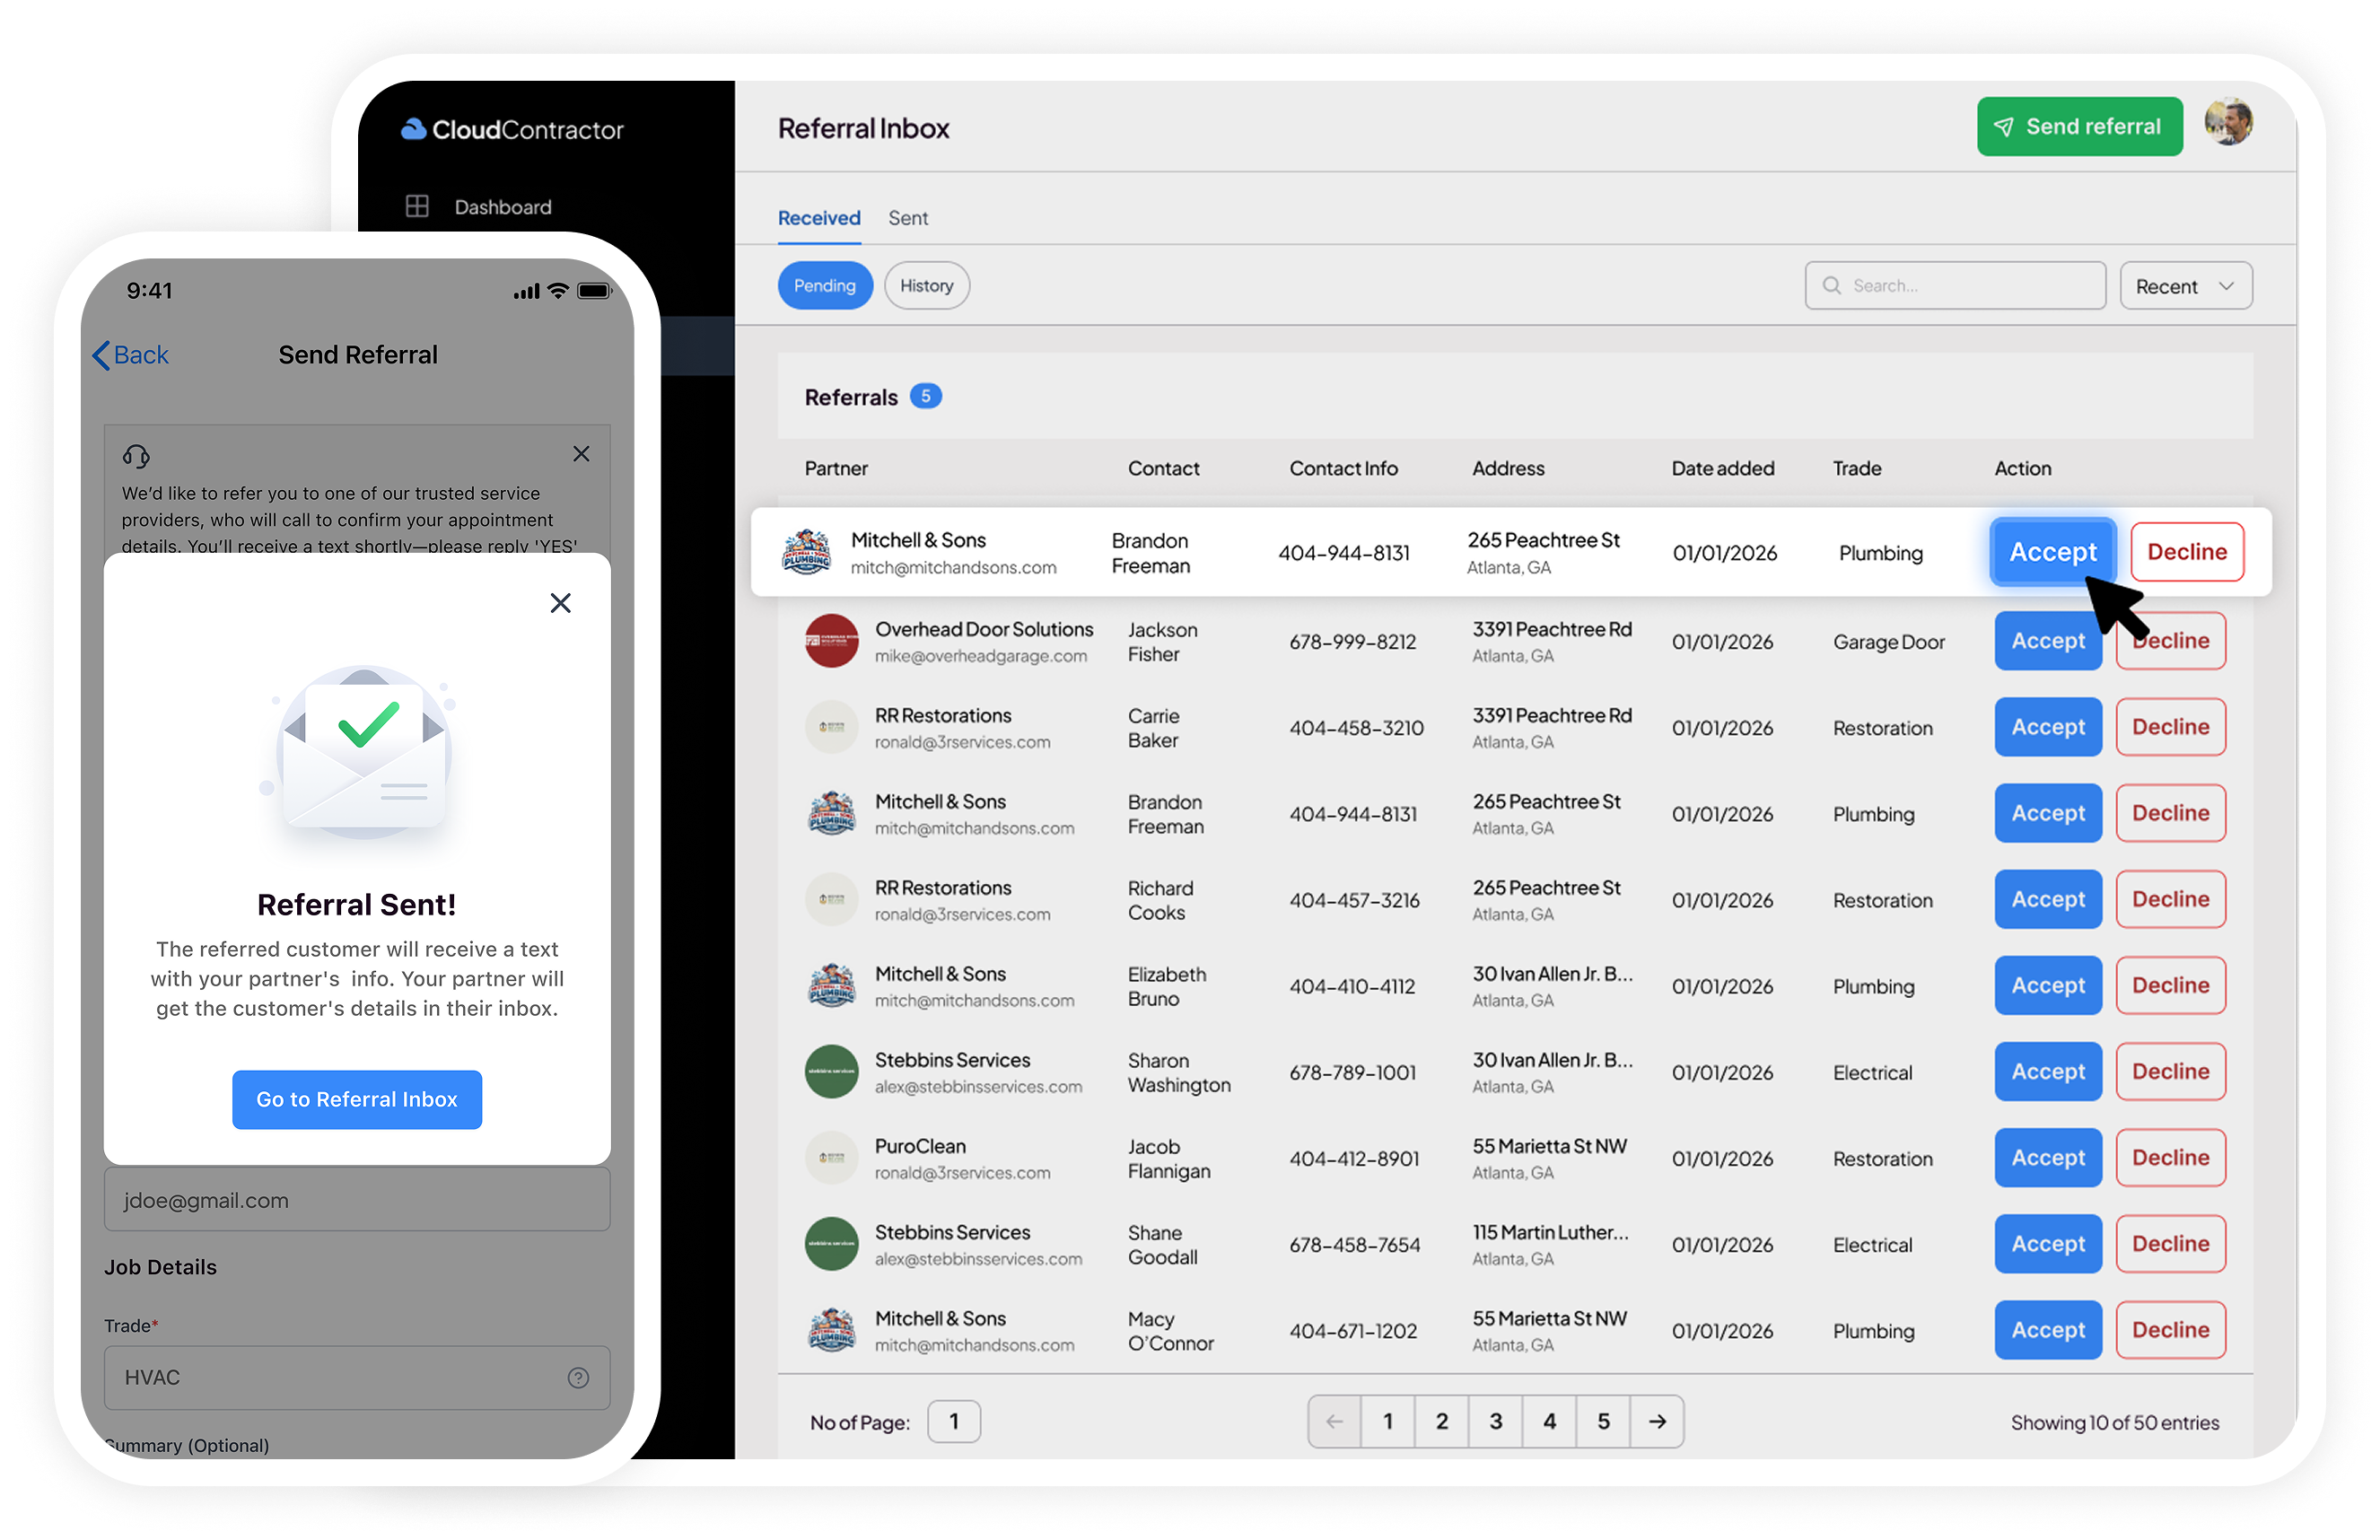Select the Pending filter pill
This screenshot has width=2380, height=1540.
coord(824,286)
